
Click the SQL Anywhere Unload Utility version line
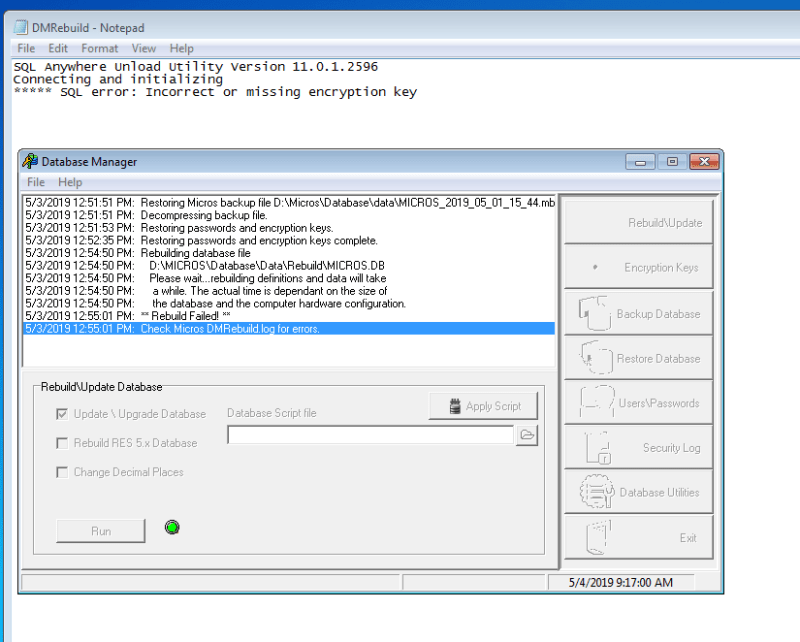click(195, 66)
